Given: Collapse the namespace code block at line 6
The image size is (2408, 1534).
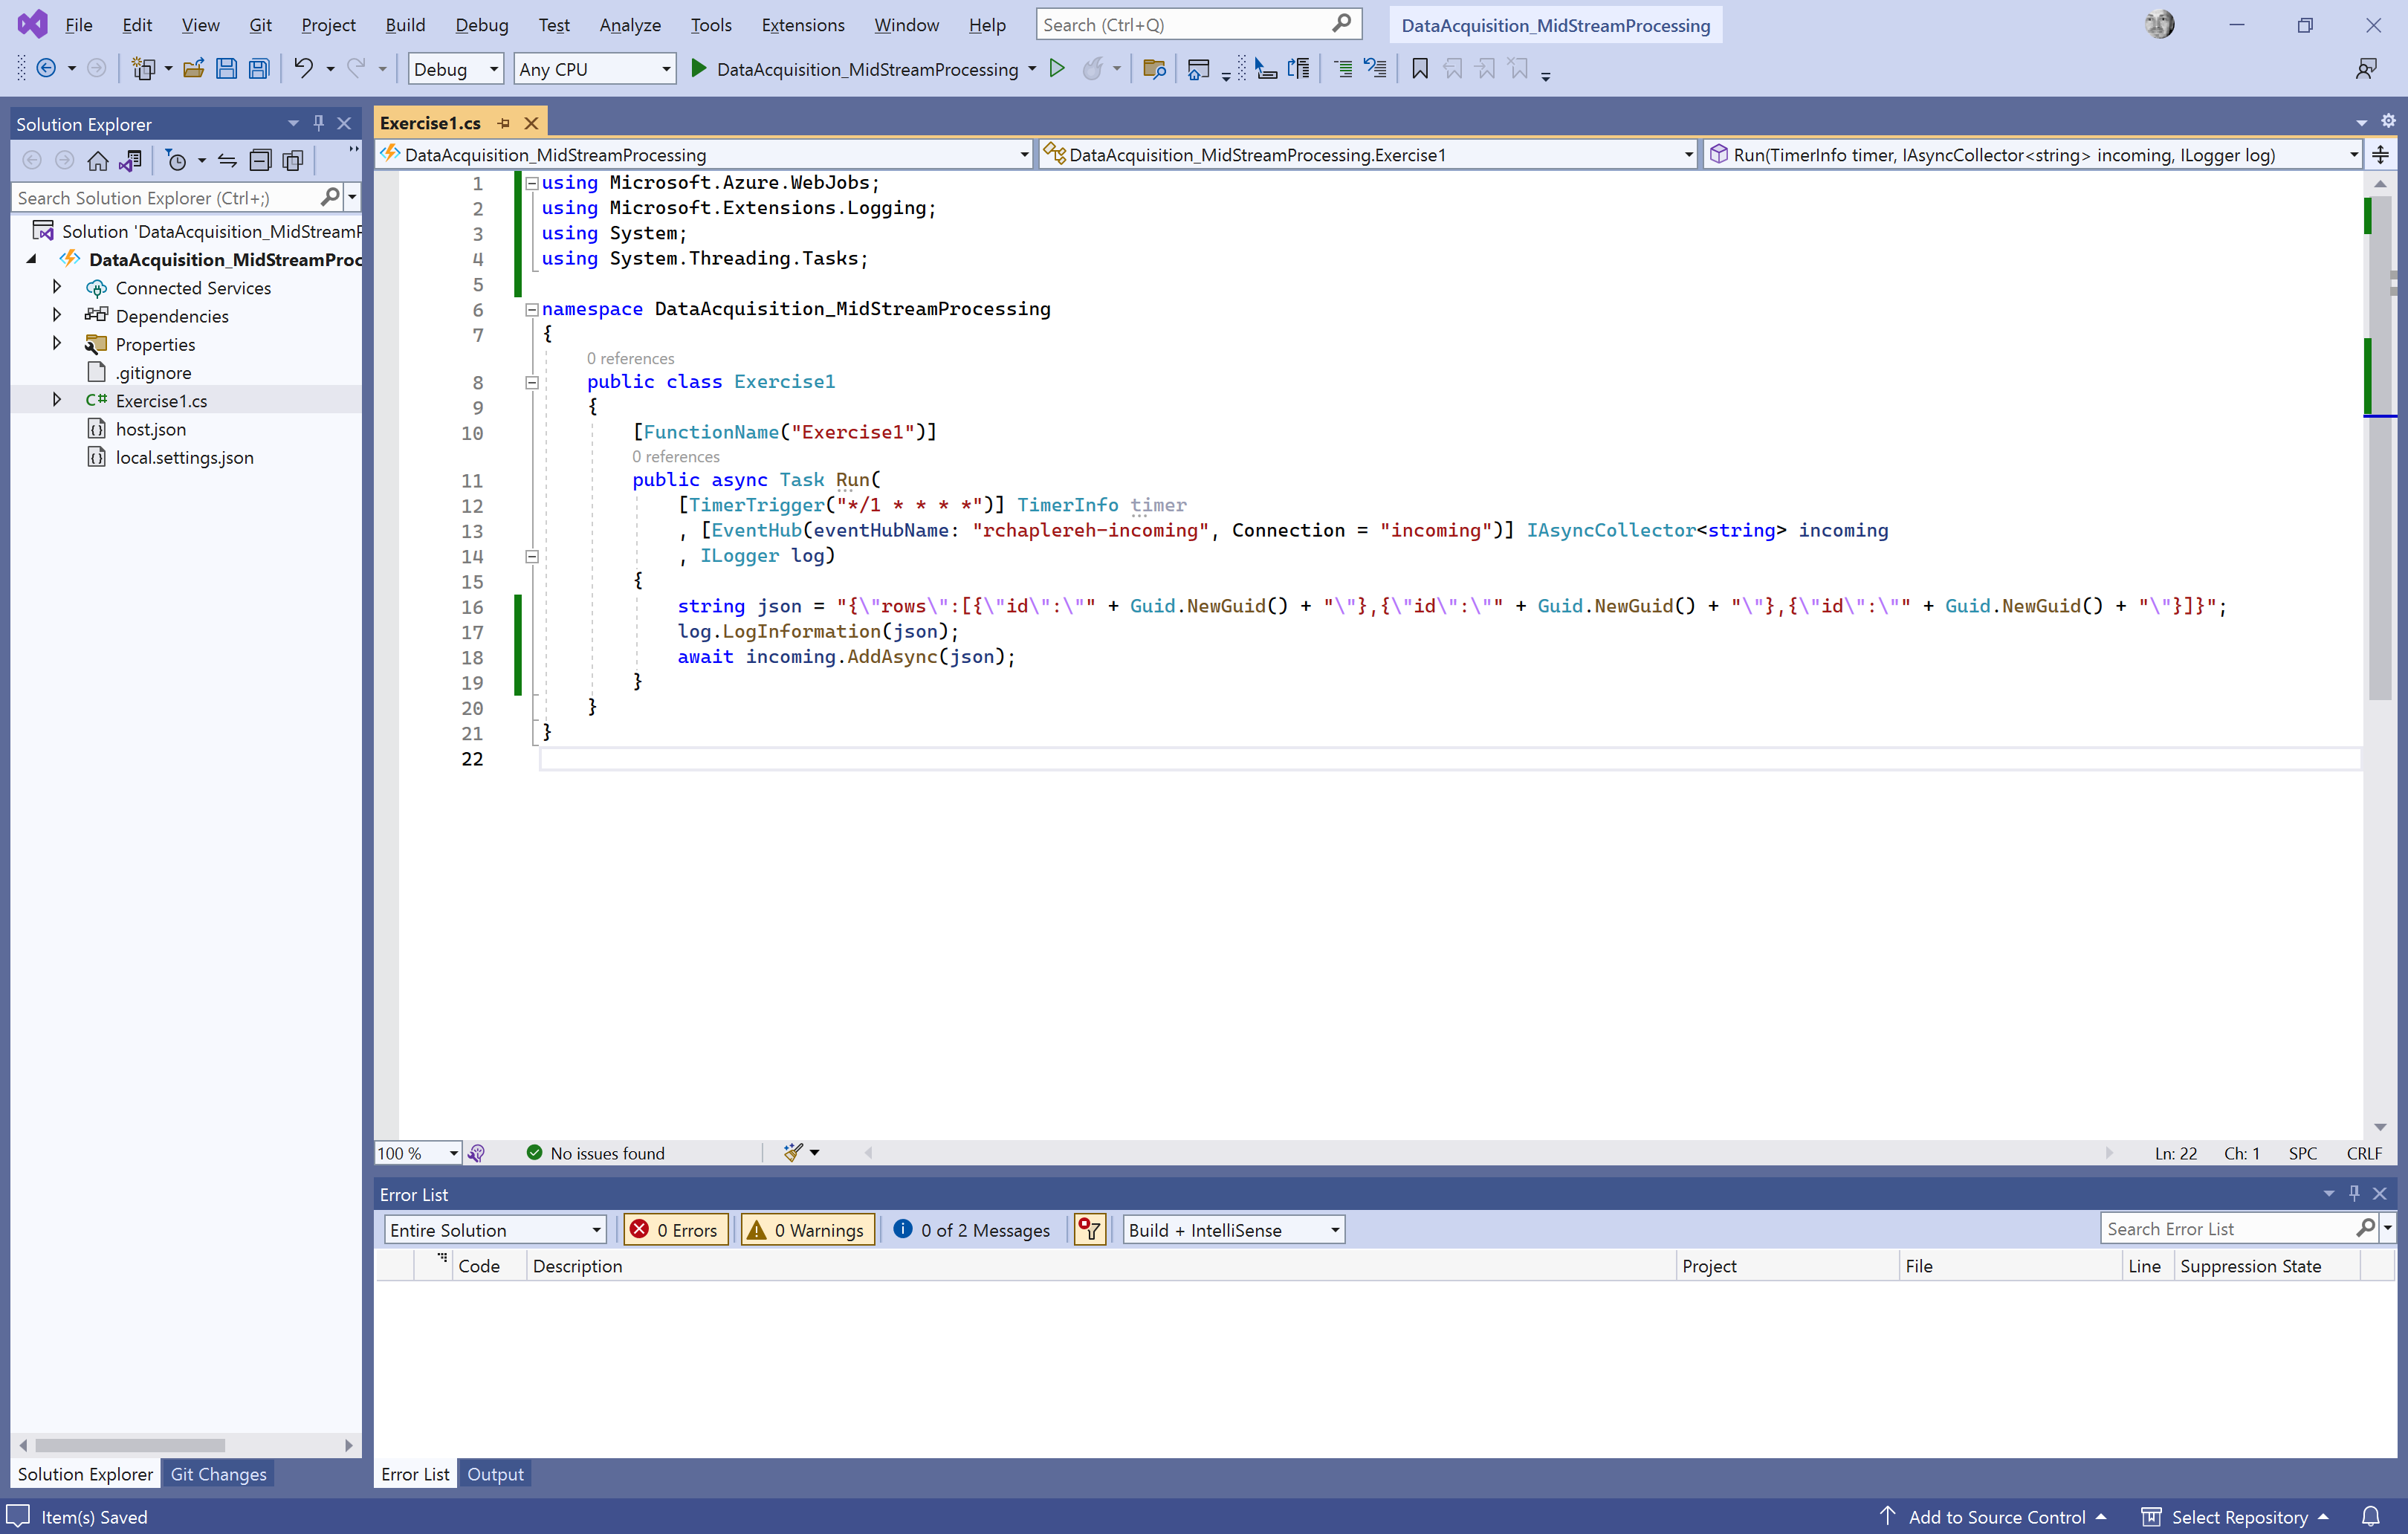Looking at the screenshot, I should tap(532, 309).
